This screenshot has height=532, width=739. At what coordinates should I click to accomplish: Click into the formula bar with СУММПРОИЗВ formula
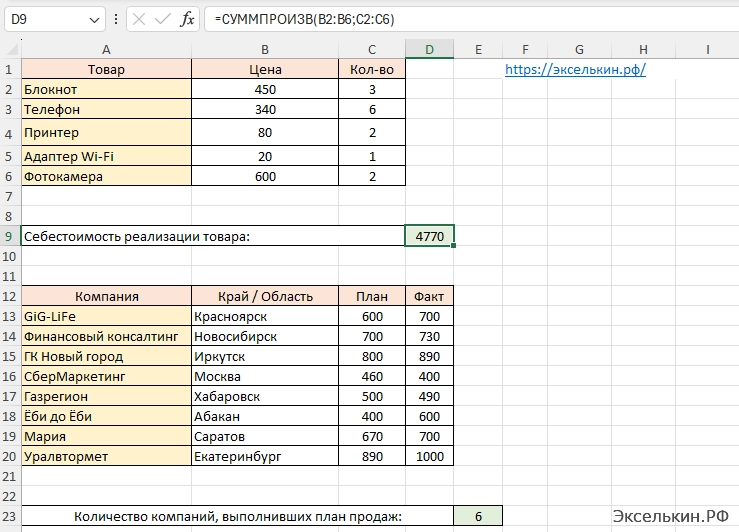tap(460, 19)
